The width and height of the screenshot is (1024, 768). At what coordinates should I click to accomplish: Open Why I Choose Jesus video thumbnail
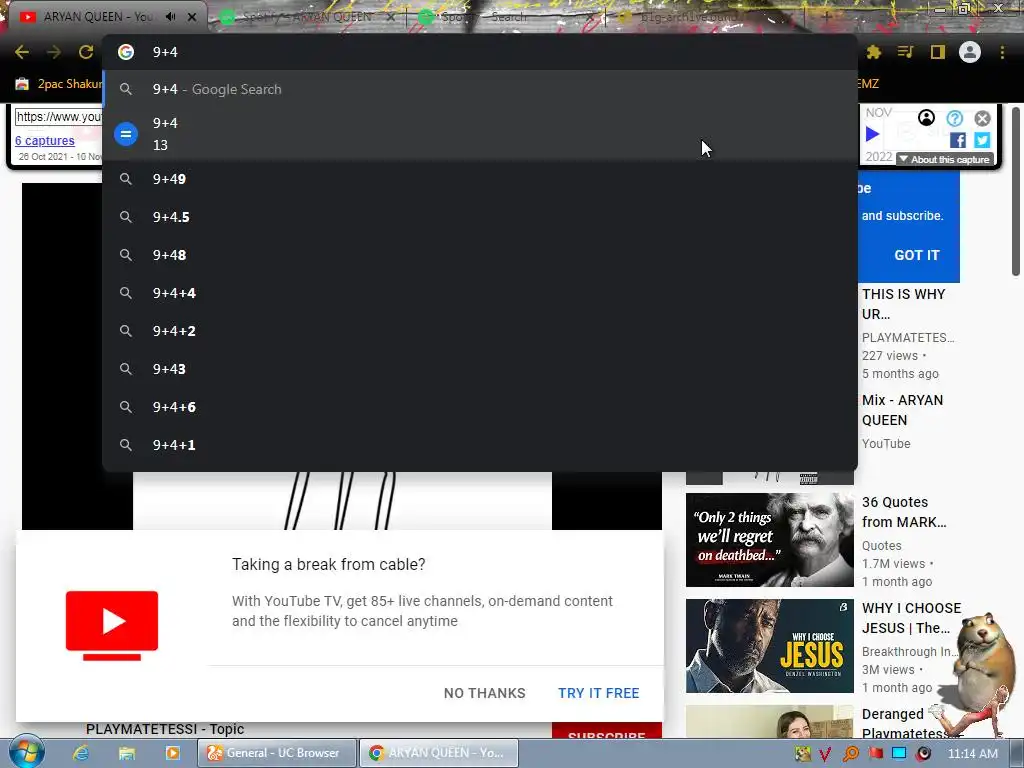pos(769,646)
